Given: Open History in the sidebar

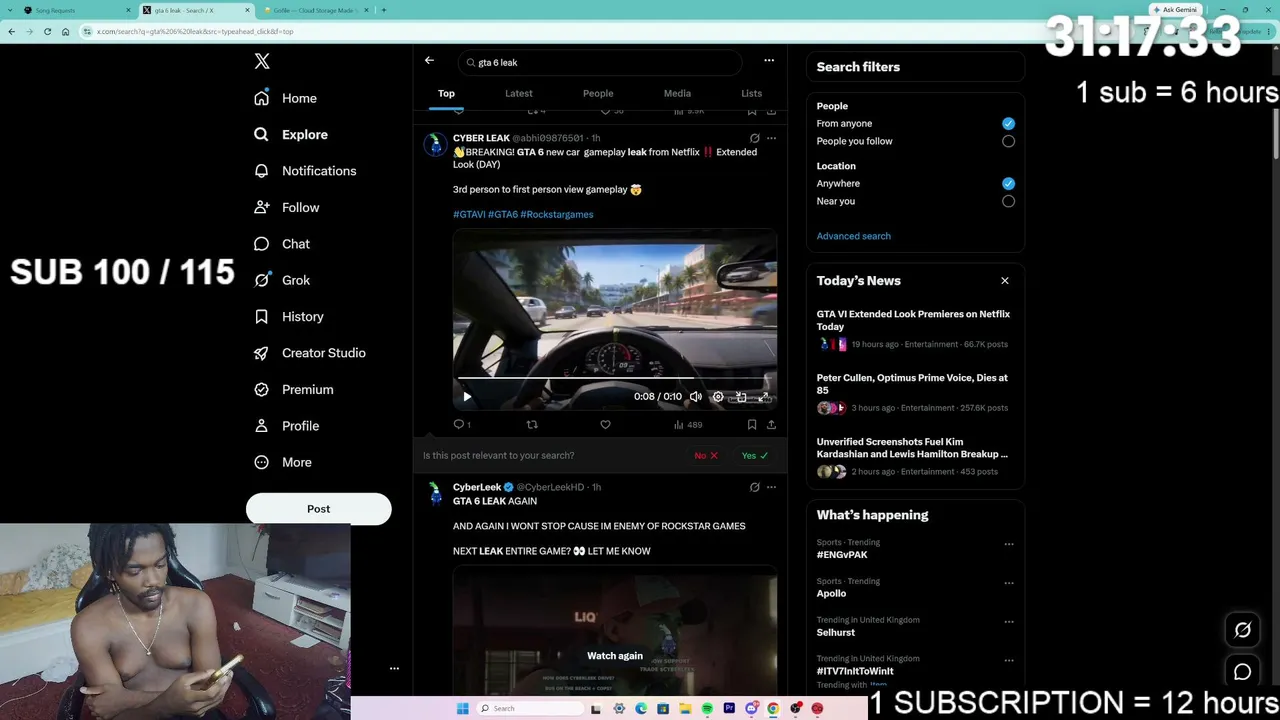Looking at the screenshot, I should click(289, 316).
